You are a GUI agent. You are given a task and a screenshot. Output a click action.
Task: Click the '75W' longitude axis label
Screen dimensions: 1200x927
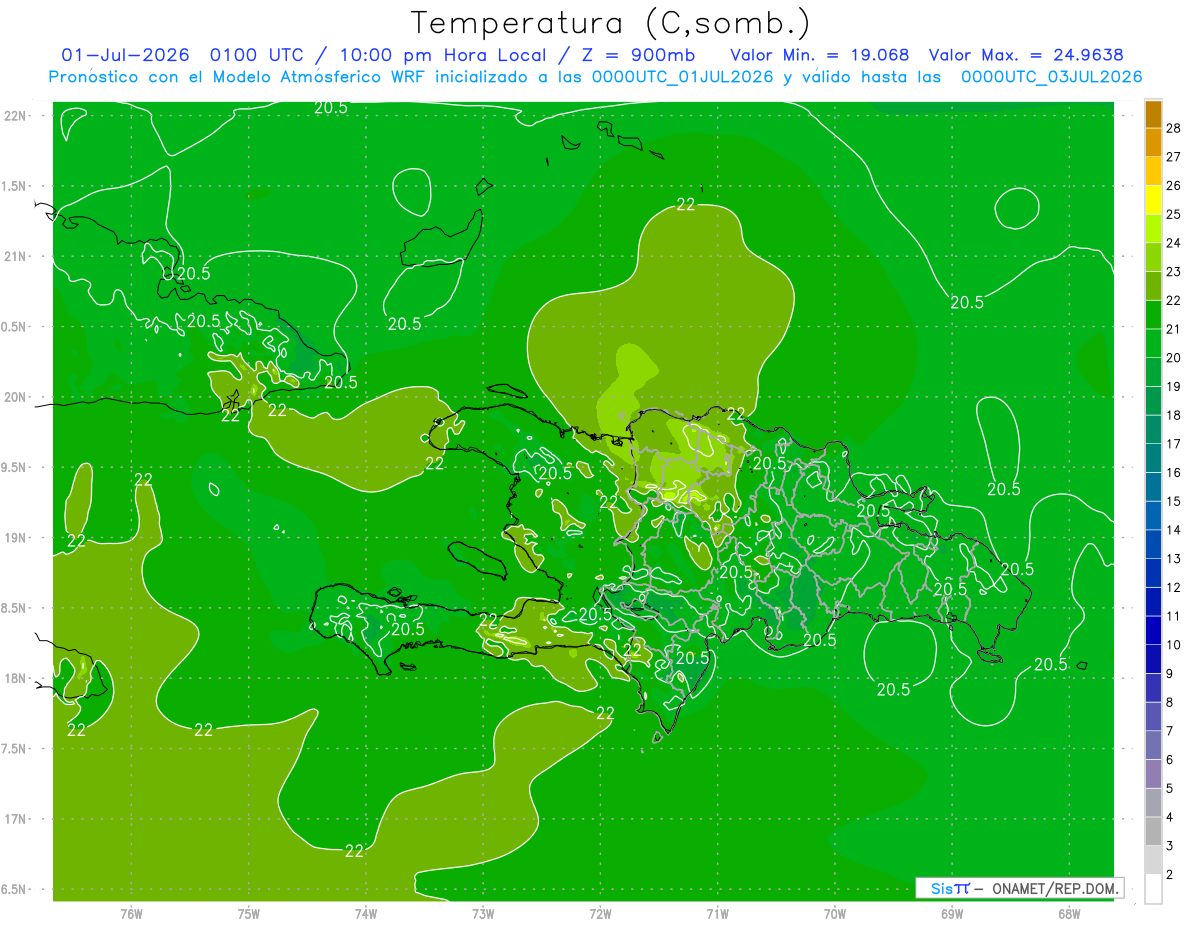(249, 914)
